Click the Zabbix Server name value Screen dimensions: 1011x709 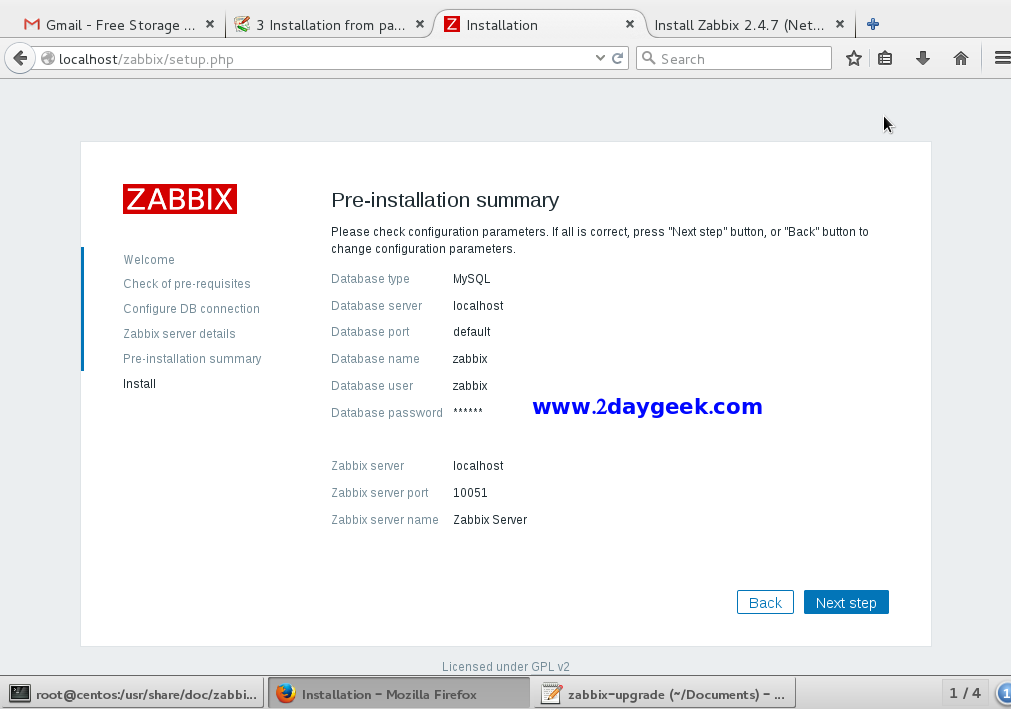pyautogui.click(x=490, y=520)
